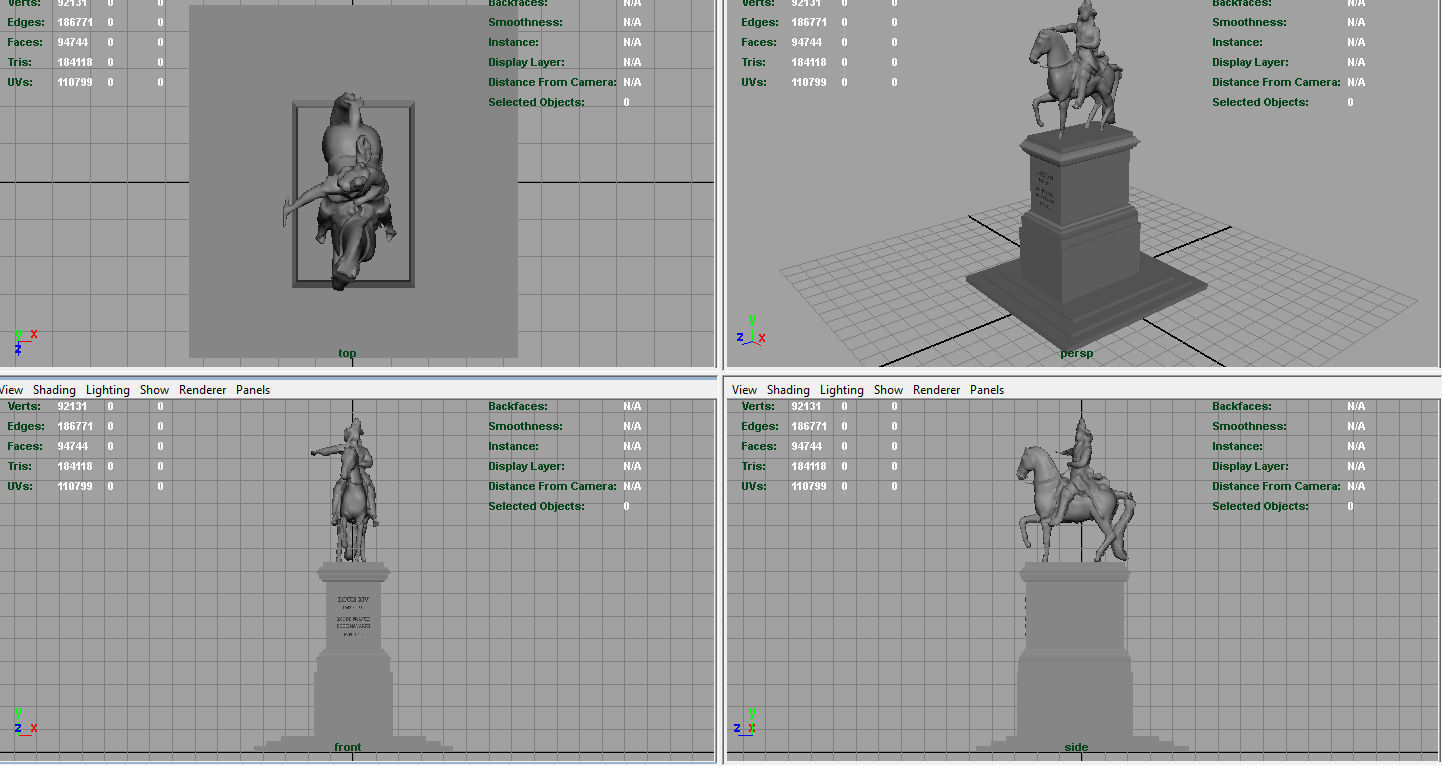The height and width of the screenshot is (766, 1442).
Task: Open the Panels menu in the front panel
Action: (x=253, y=390)
